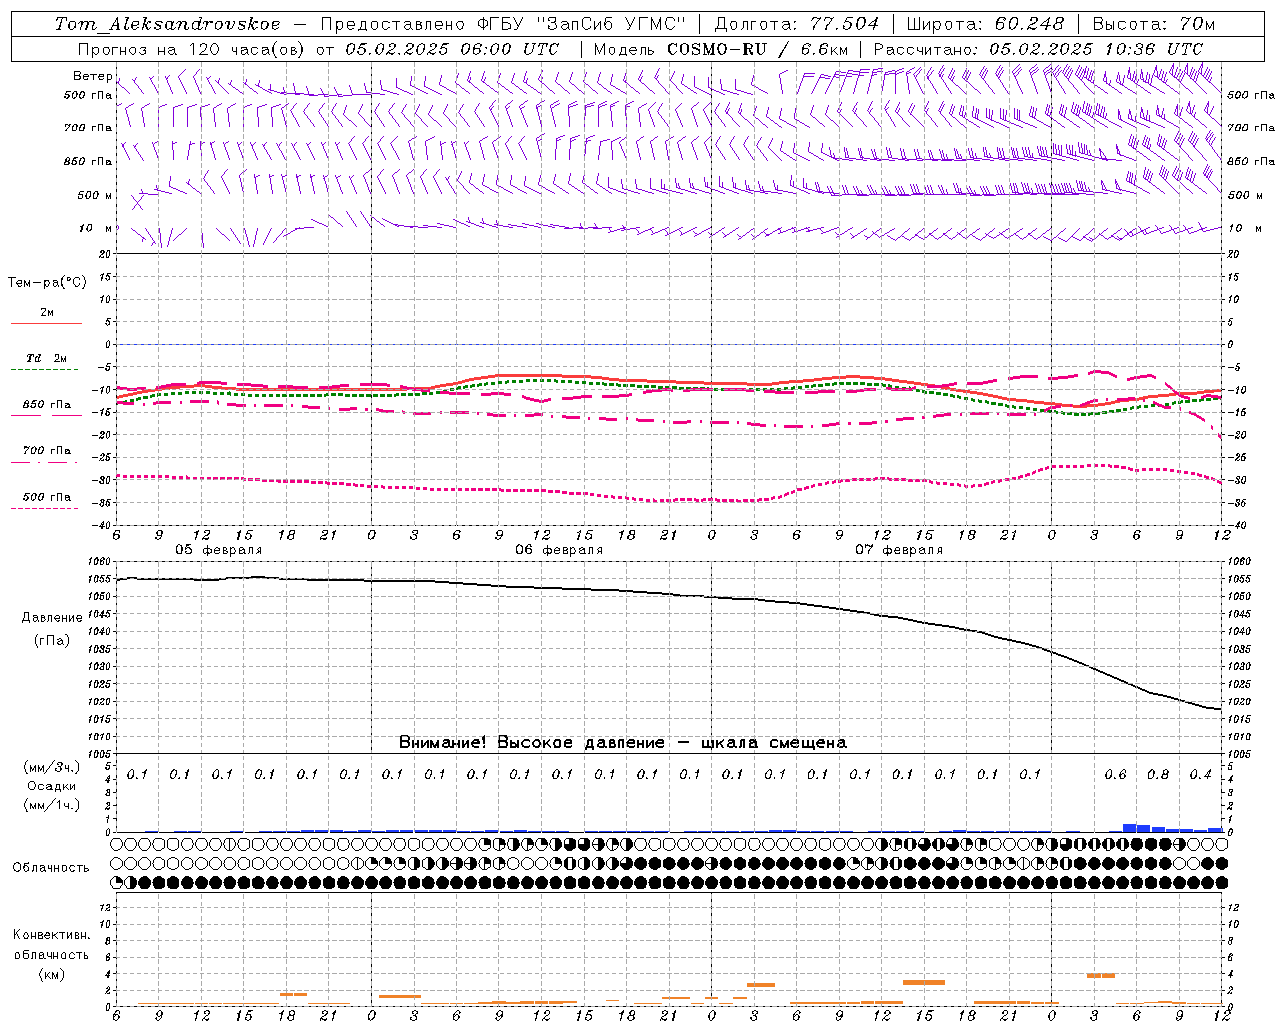
Task: Click the "Конвективн." convective cloud label
Action: pos(51,935)
